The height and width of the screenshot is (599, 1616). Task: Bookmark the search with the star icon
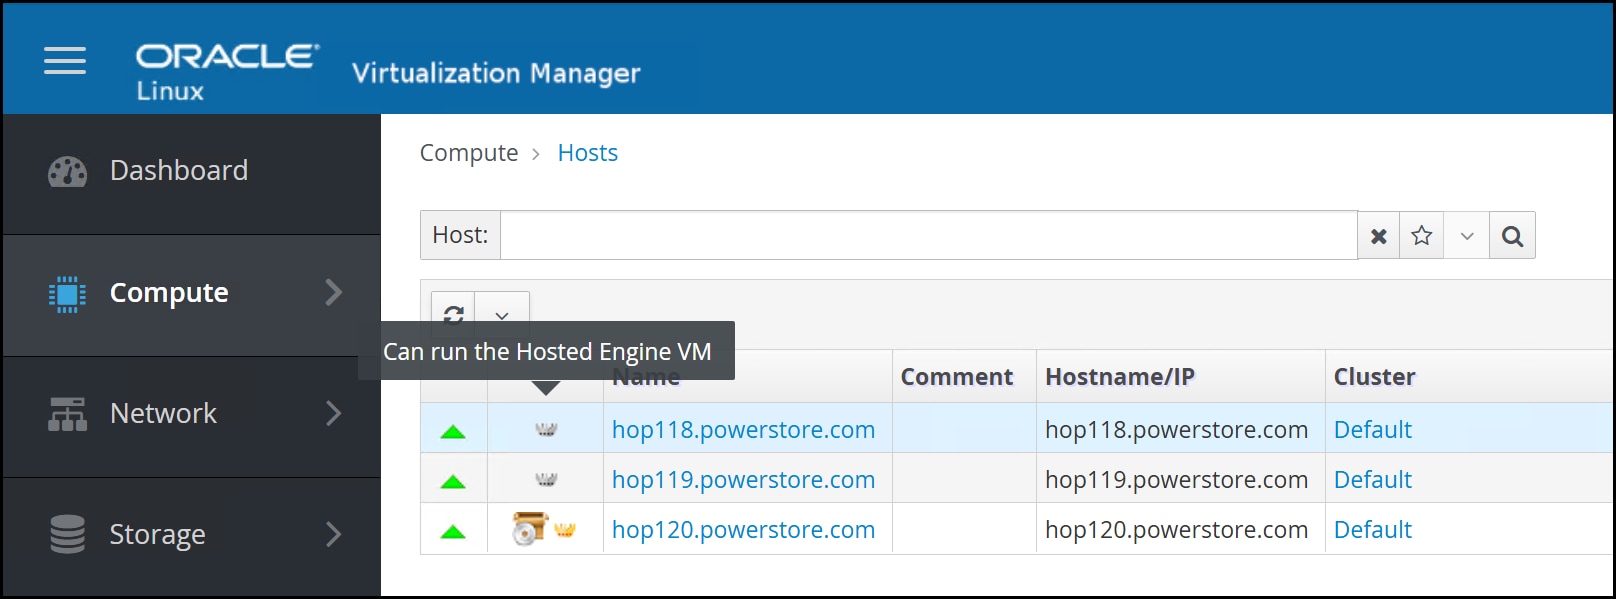[1422, 236]
